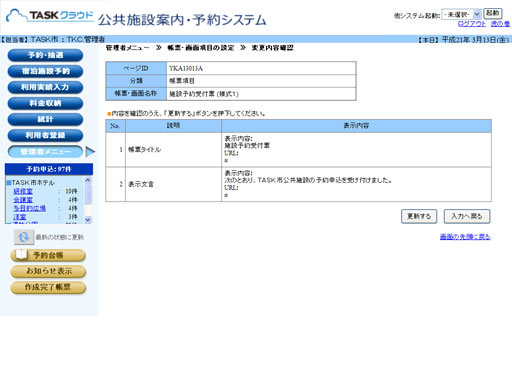Select the 管理者メニュー menu item
512x384 pixels.
[x=45, y=152]
